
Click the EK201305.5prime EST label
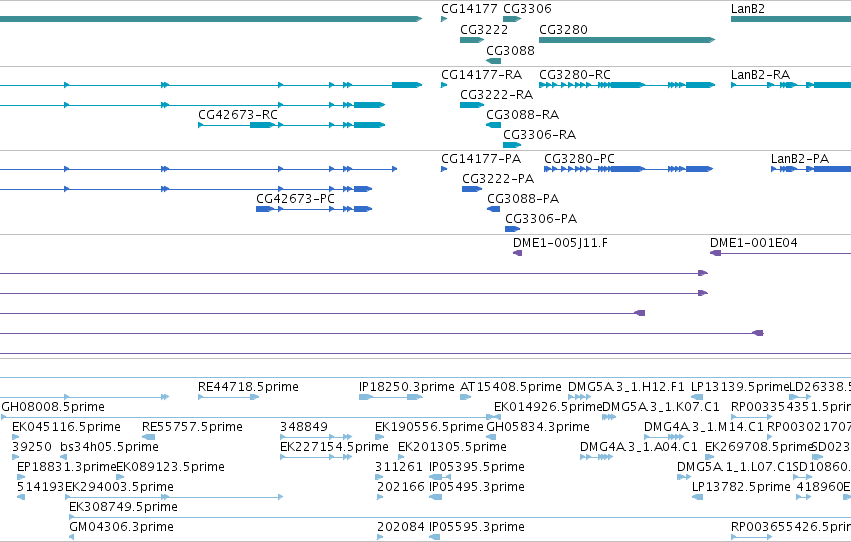point(452,447)
